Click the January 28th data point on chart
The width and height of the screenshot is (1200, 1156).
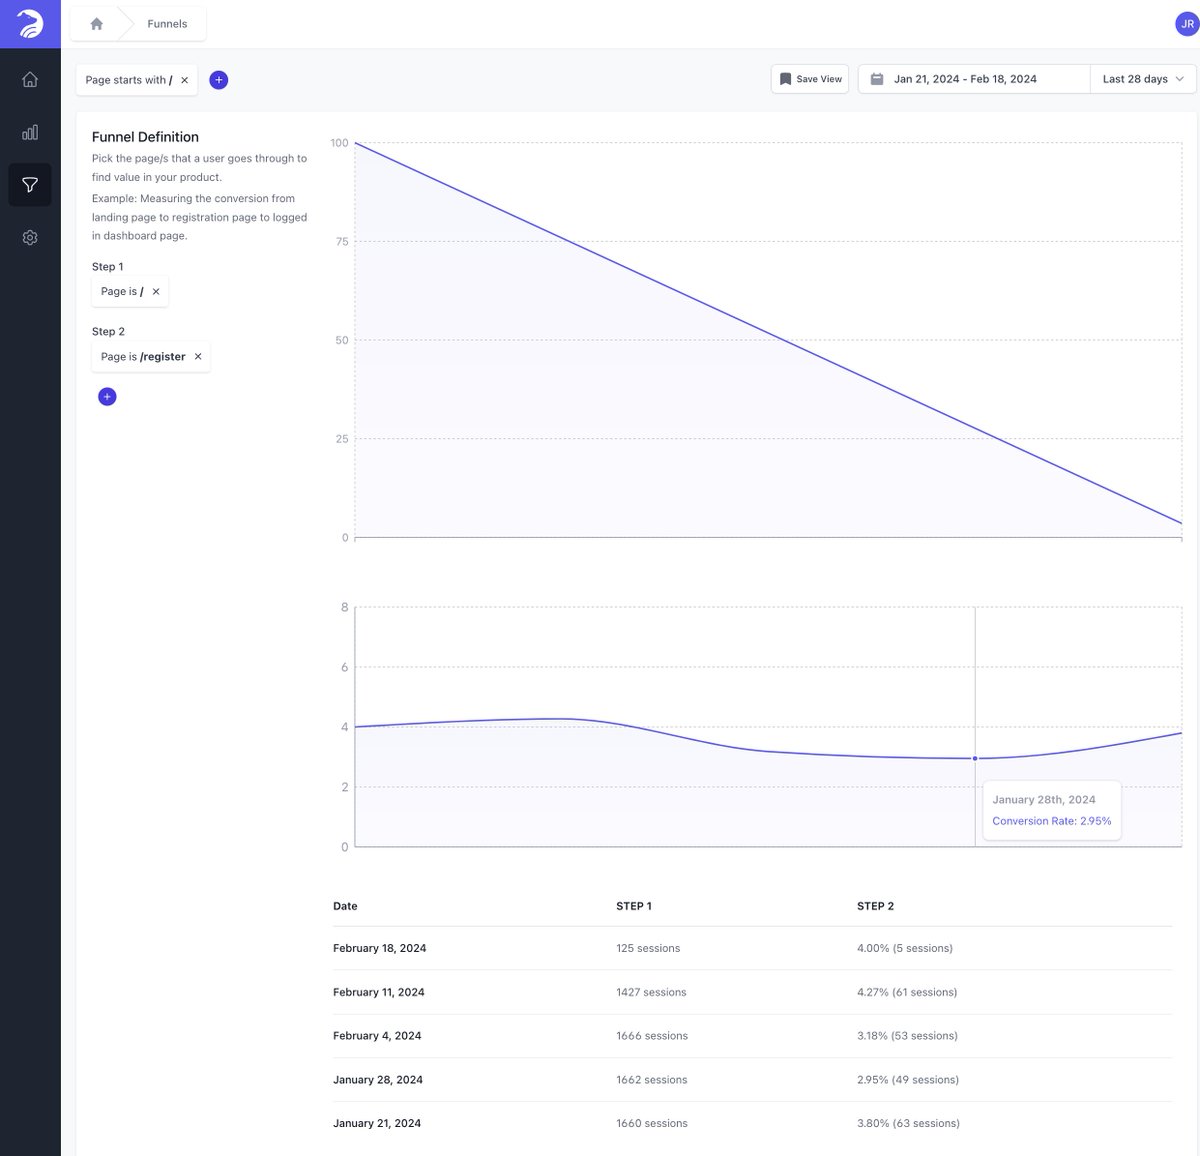tap(975, 758)
